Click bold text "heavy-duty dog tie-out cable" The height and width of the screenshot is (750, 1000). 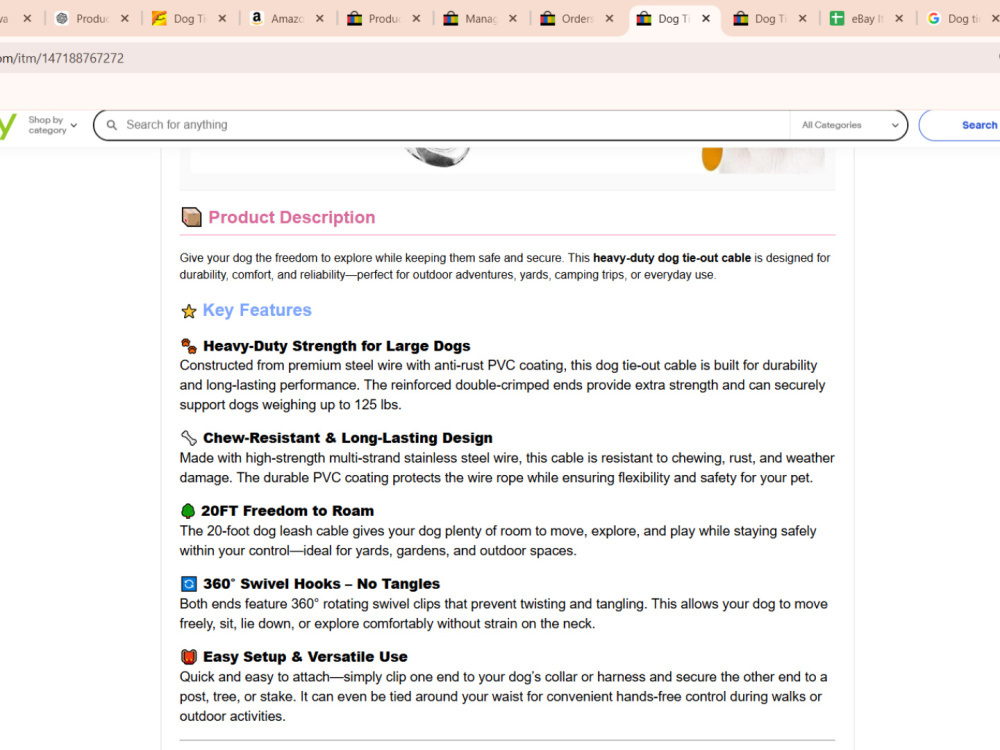pyautogui.click(x=672, y=258)
